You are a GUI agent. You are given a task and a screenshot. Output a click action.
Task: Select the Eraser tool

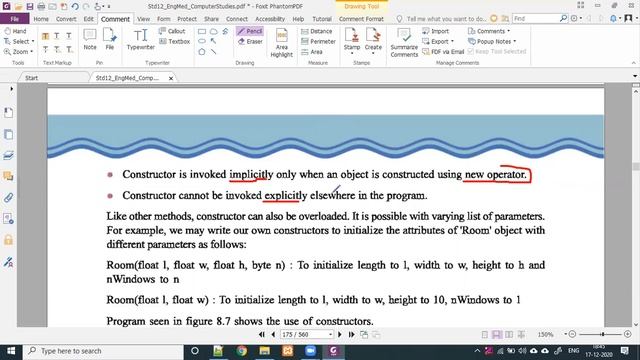[250, 41]
